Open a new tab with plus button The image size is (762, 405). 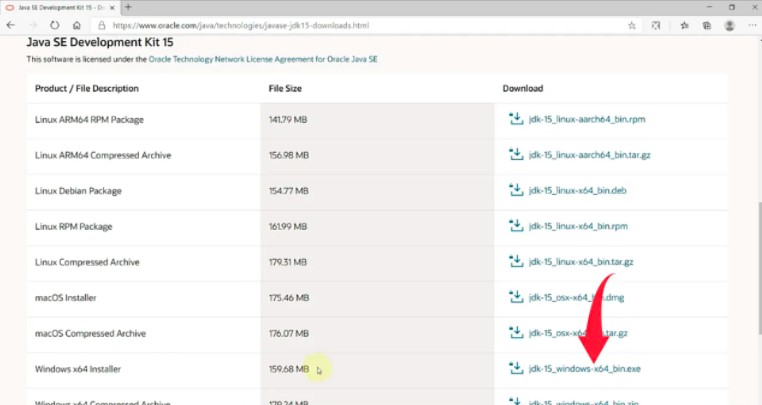(128, 7)
